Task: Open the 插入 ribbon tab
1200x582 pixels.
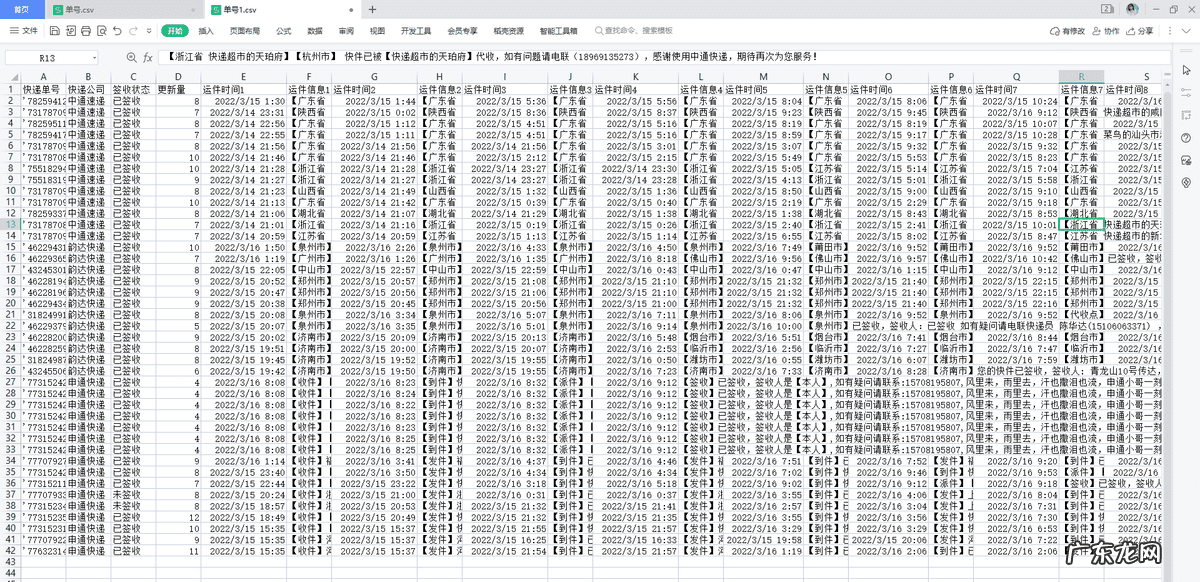Action: [206, 31]
